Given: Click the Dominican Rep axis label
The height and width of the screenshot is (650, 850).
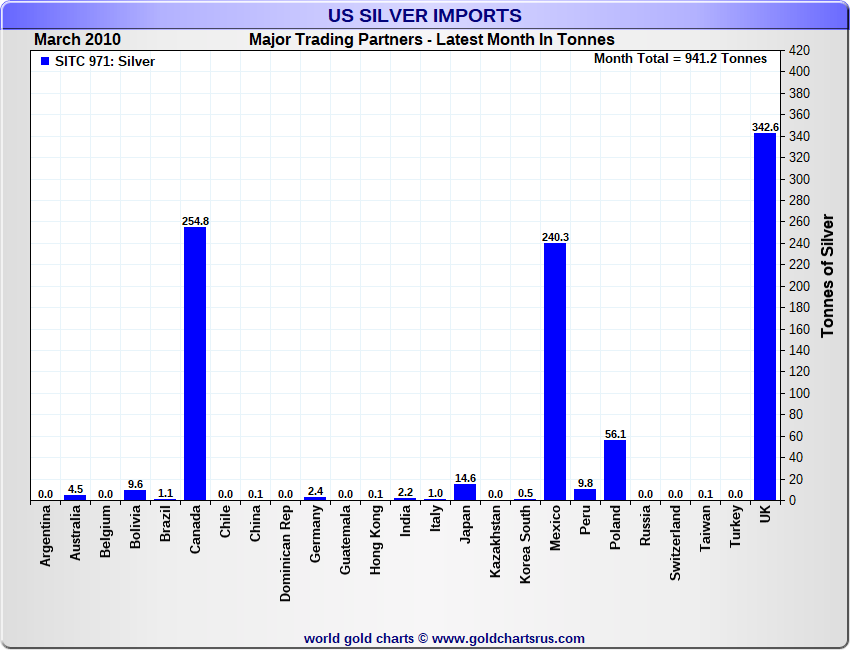Looking at the screenshot, I should coord(286,558).
